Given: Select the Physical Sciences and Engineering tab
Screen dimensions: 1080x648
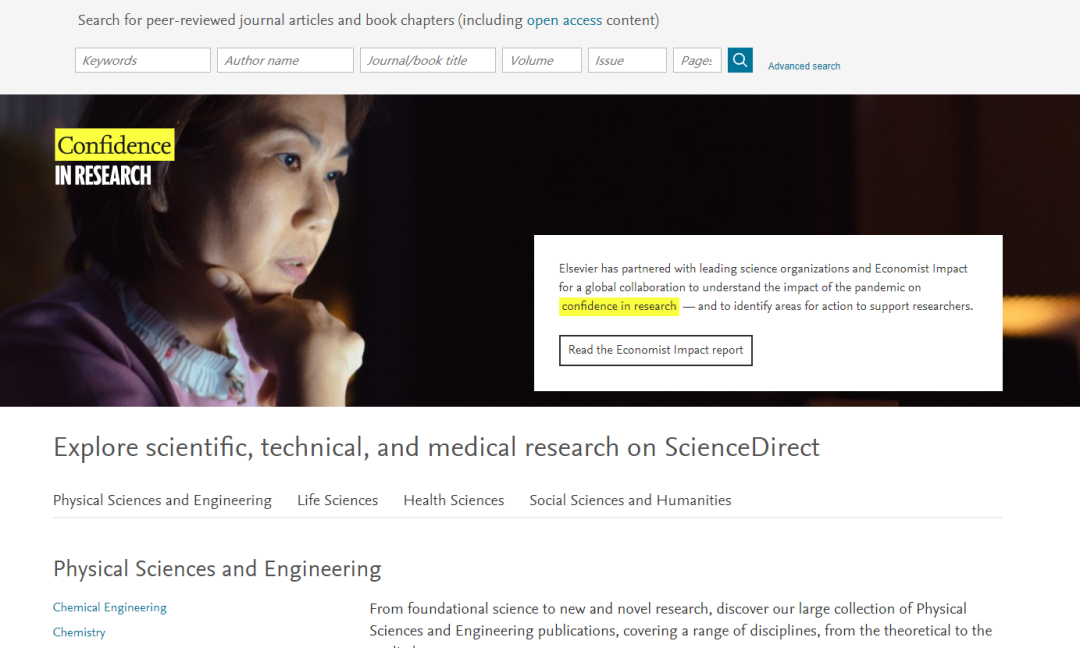Looking at the screenshot, I should [x=163, y=501].
